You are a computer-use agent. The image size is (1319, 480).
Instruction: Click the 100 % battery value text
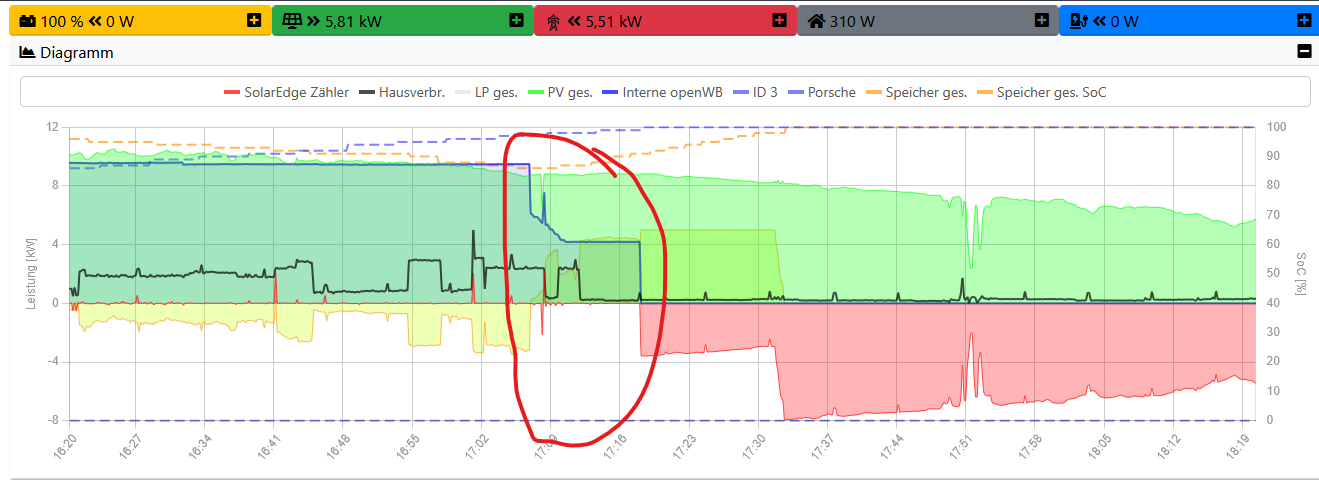(x=62, y=20)
